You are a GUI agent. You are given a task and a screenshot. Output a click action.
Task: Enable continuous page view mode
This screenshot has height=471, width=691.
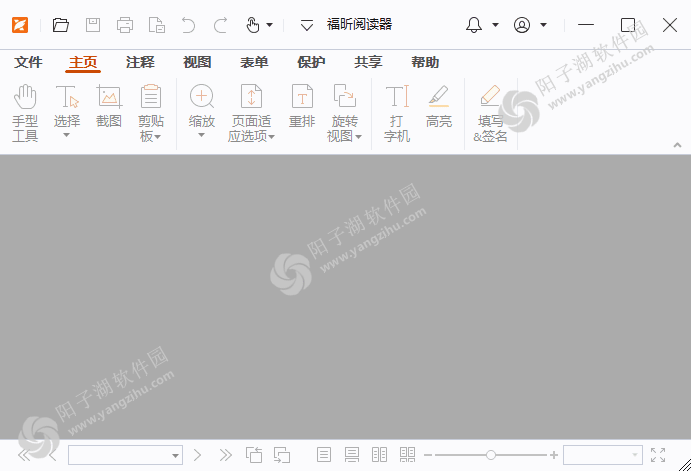(352, 455)
